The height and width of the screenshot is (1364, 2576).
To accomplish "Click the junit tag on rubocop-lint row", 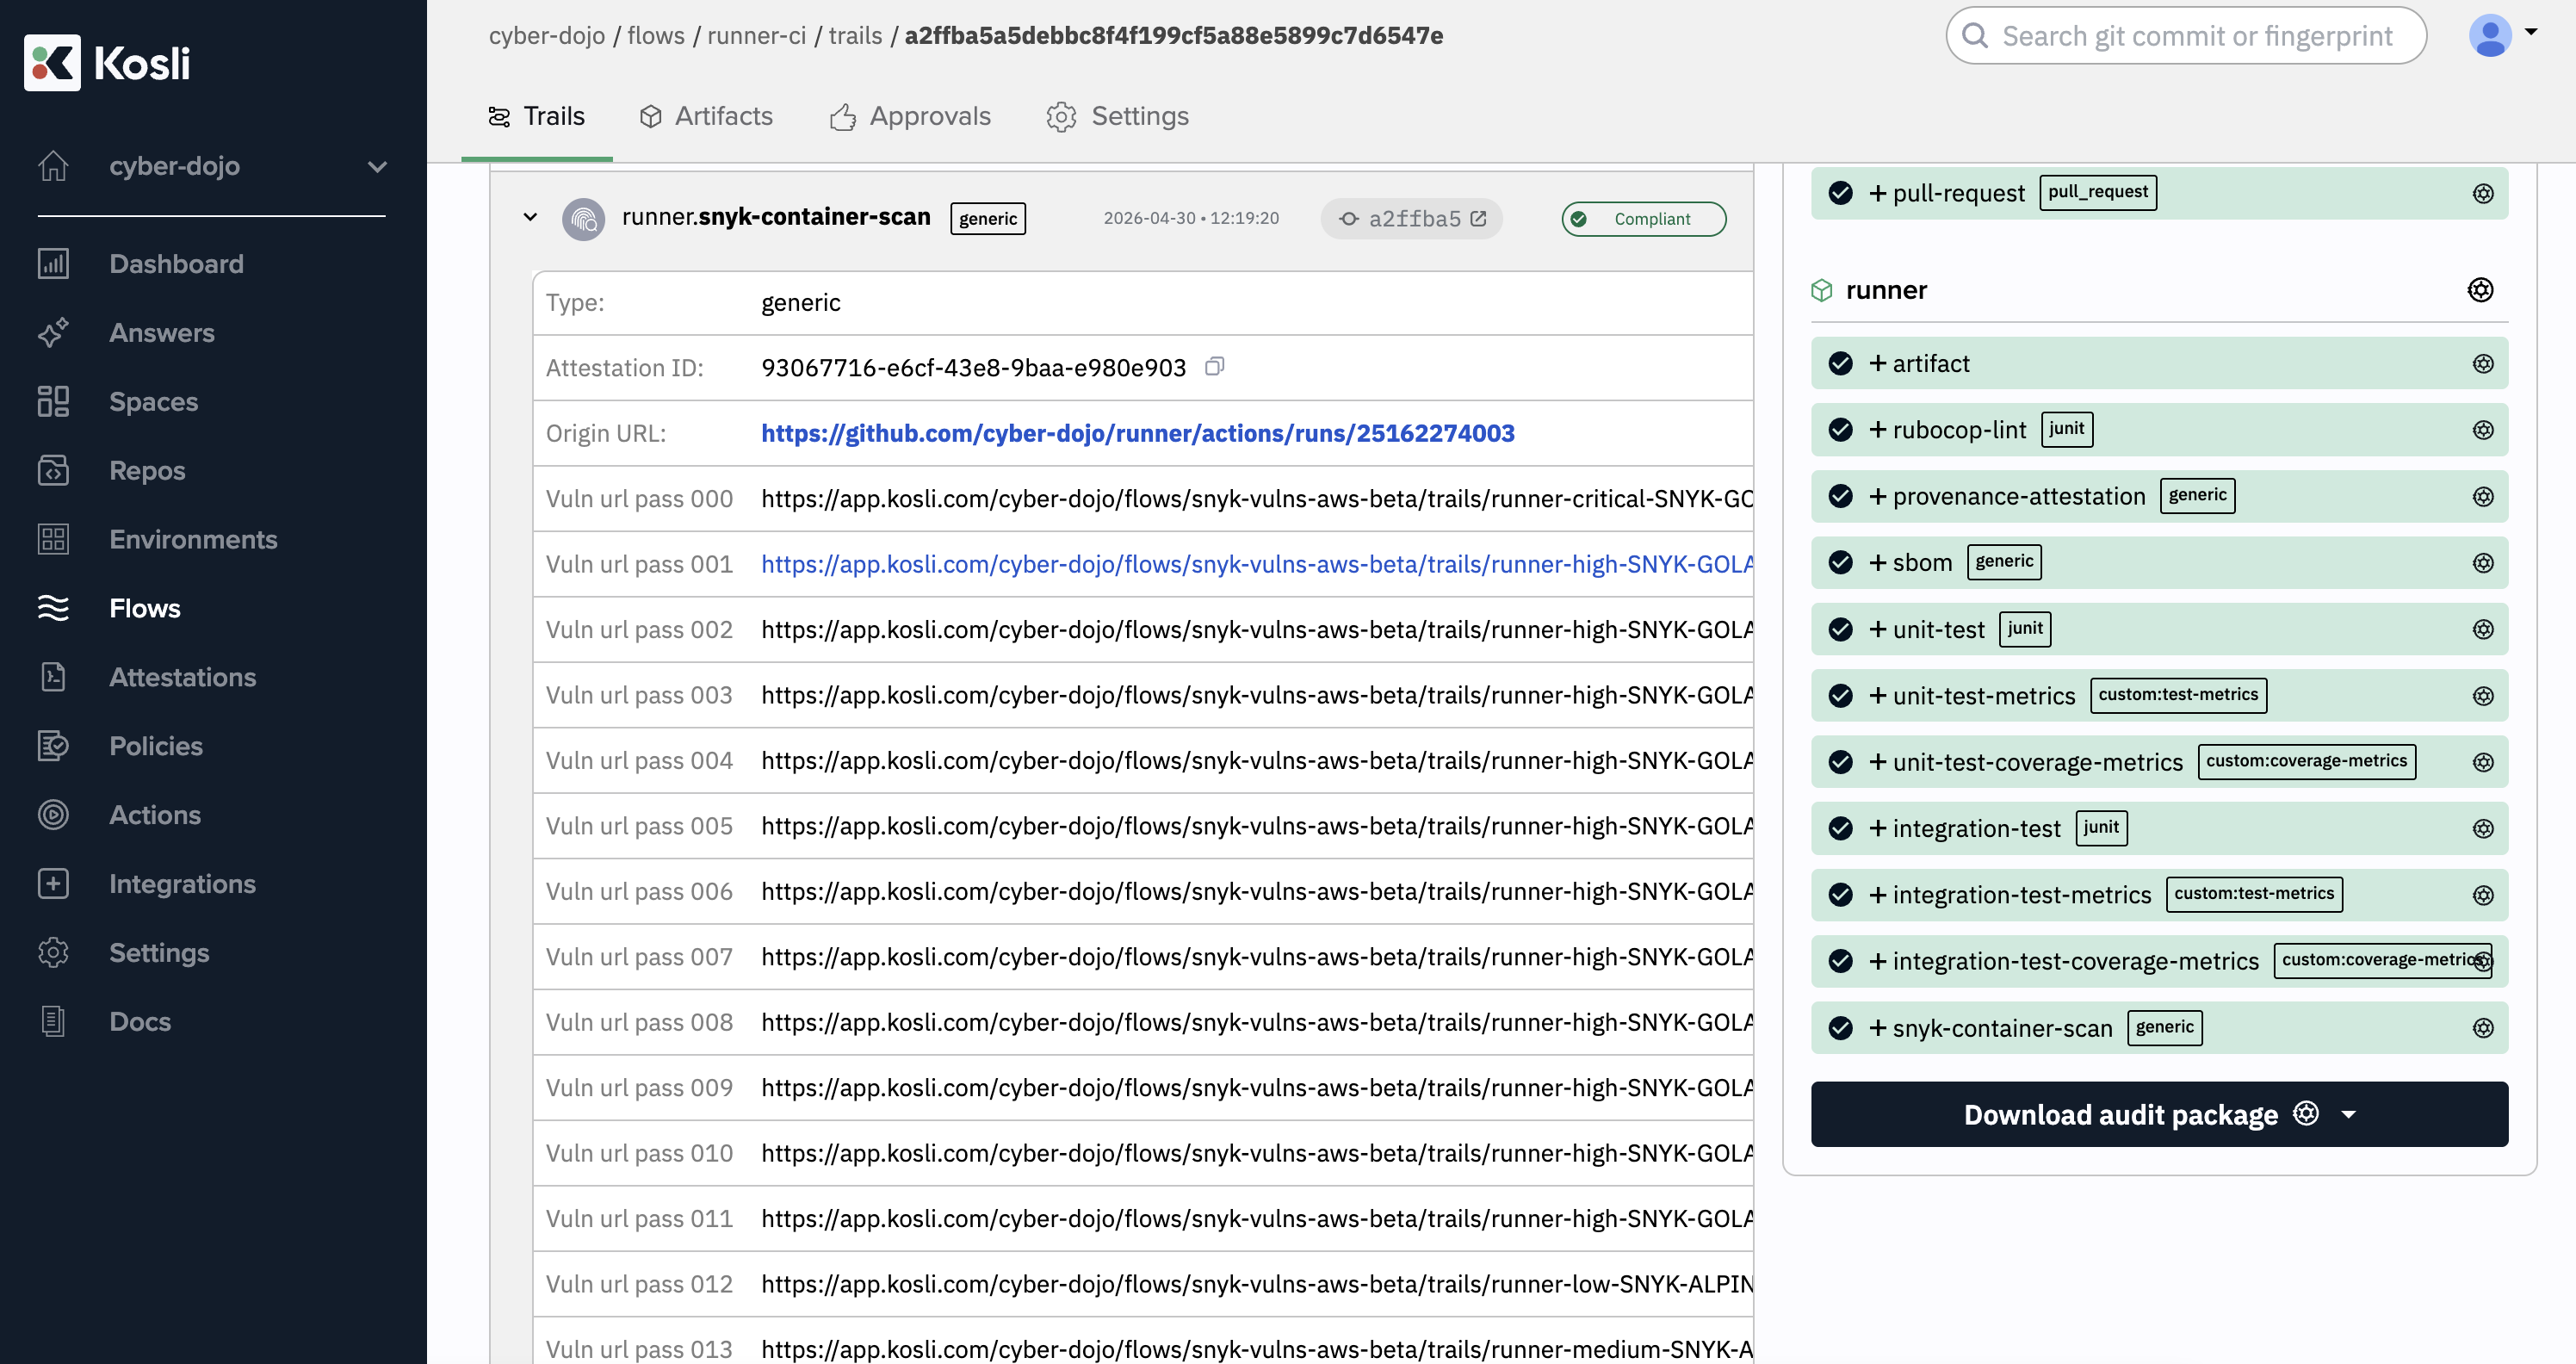I will click(x=2067, y=429).
